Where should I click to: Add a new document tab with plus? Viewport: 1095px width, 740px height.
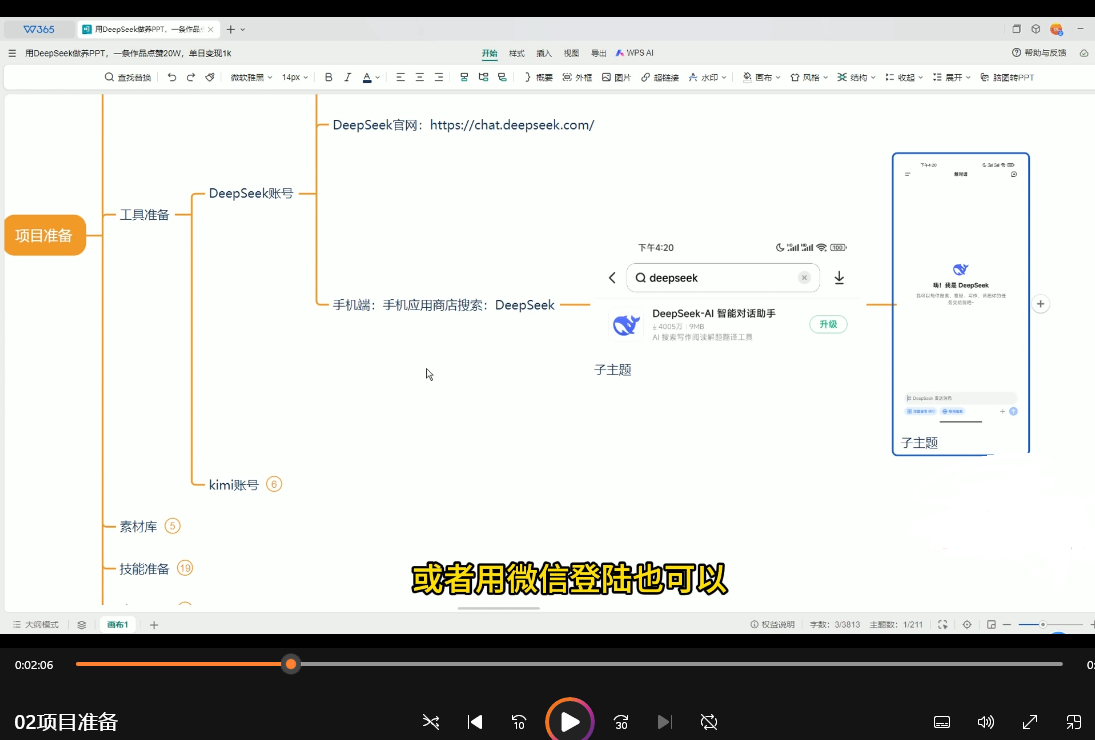click(x=230, y=29)
